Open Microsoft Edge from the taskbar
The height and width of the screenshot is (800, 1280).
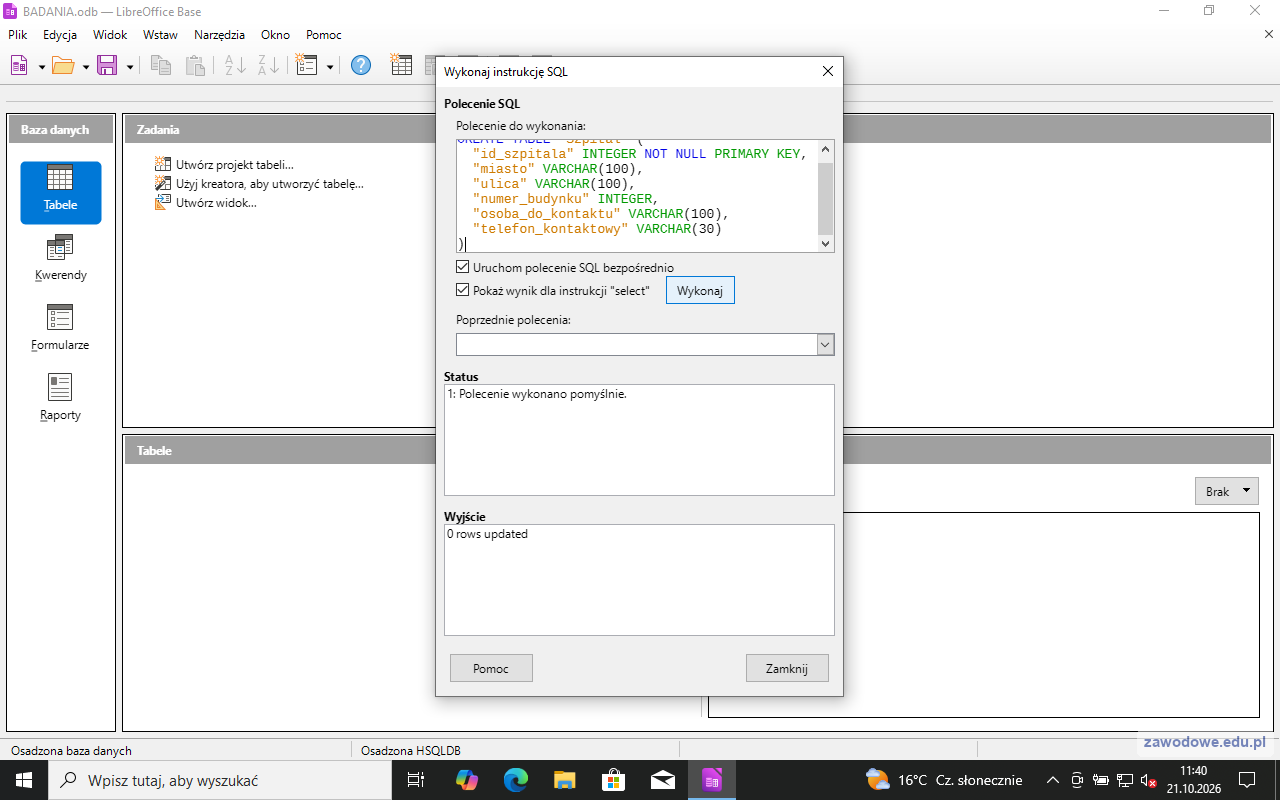tap(515, 780)
